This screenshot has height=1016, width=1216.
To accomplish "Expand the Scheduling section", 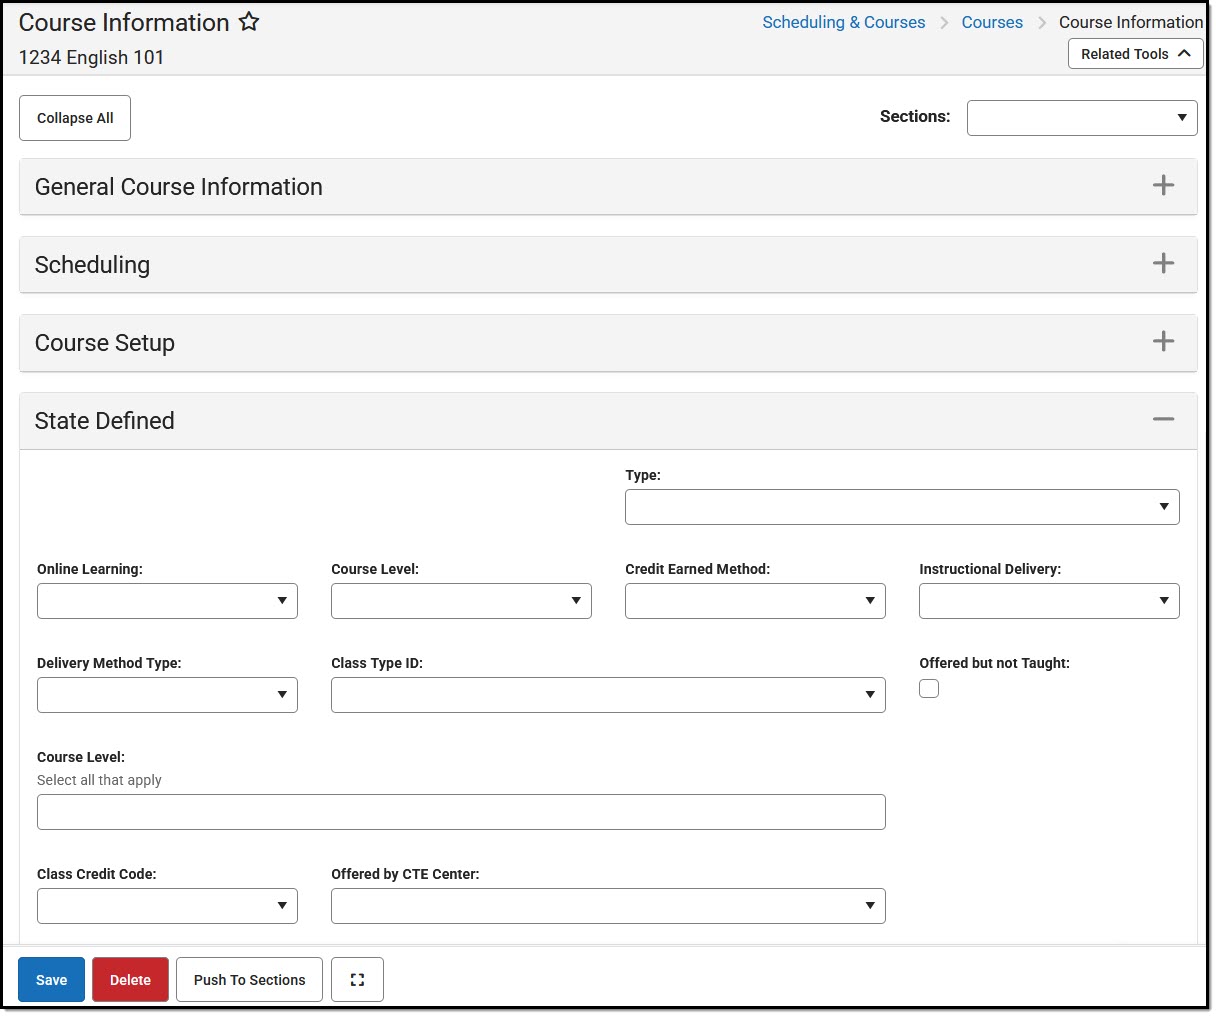I will tap(1163, 263).
